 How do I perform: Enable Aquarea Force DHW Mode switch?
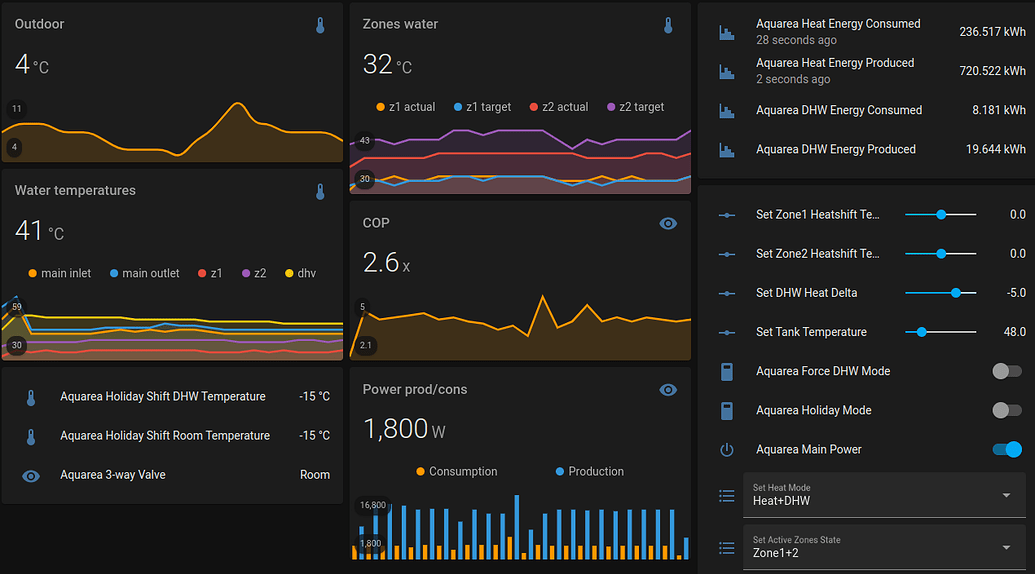click(1006, 371)
